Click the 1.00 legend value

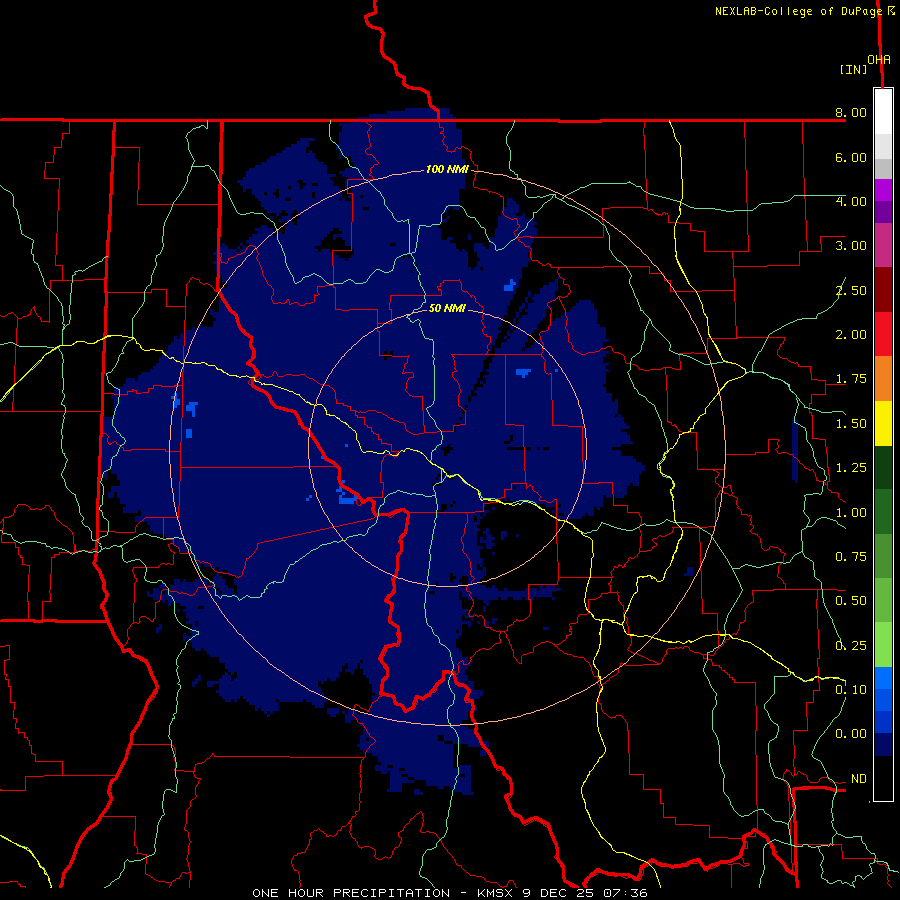851,513
